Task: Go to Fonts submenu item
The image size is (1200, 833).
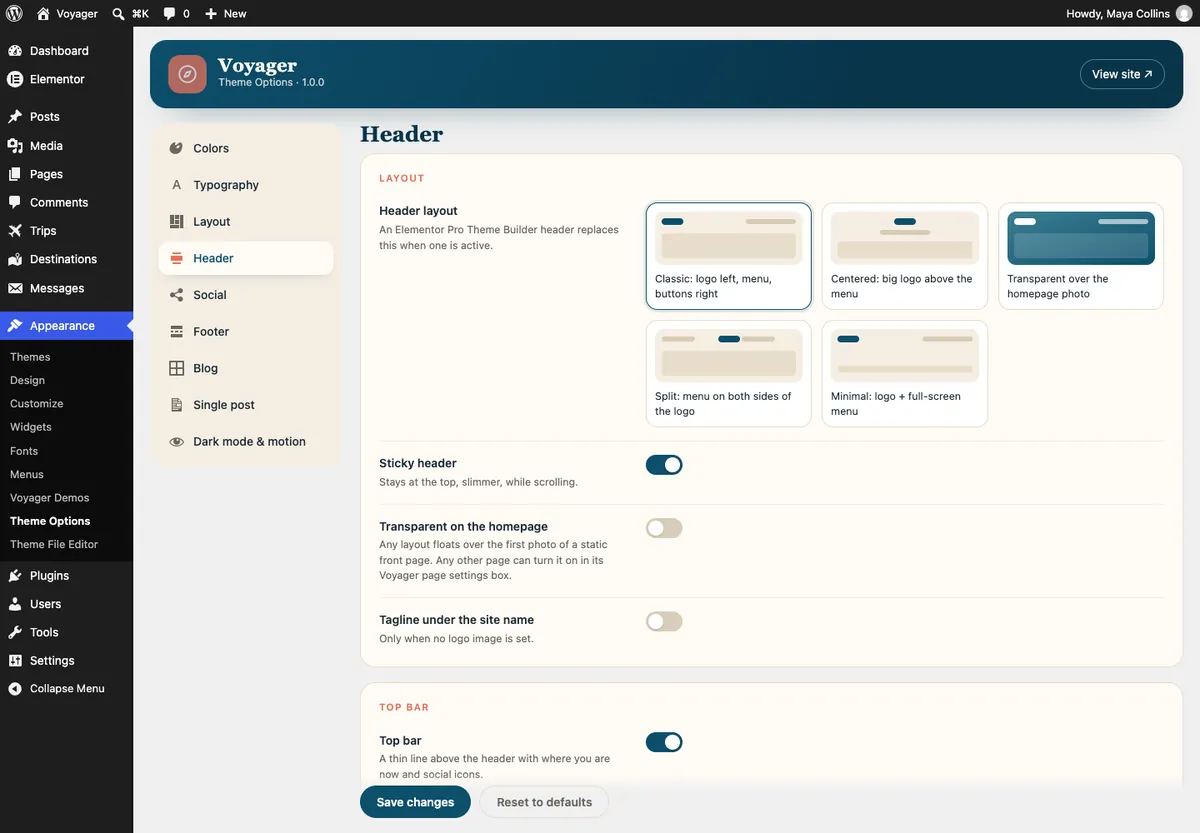Action: click(x=24, y=451)
